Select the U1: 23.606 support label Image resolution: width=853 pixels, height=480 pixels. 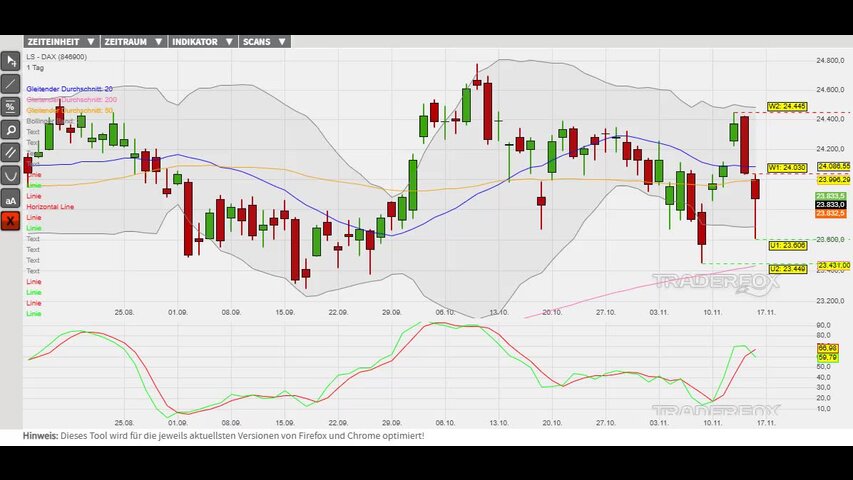click(x=786, y=245)
